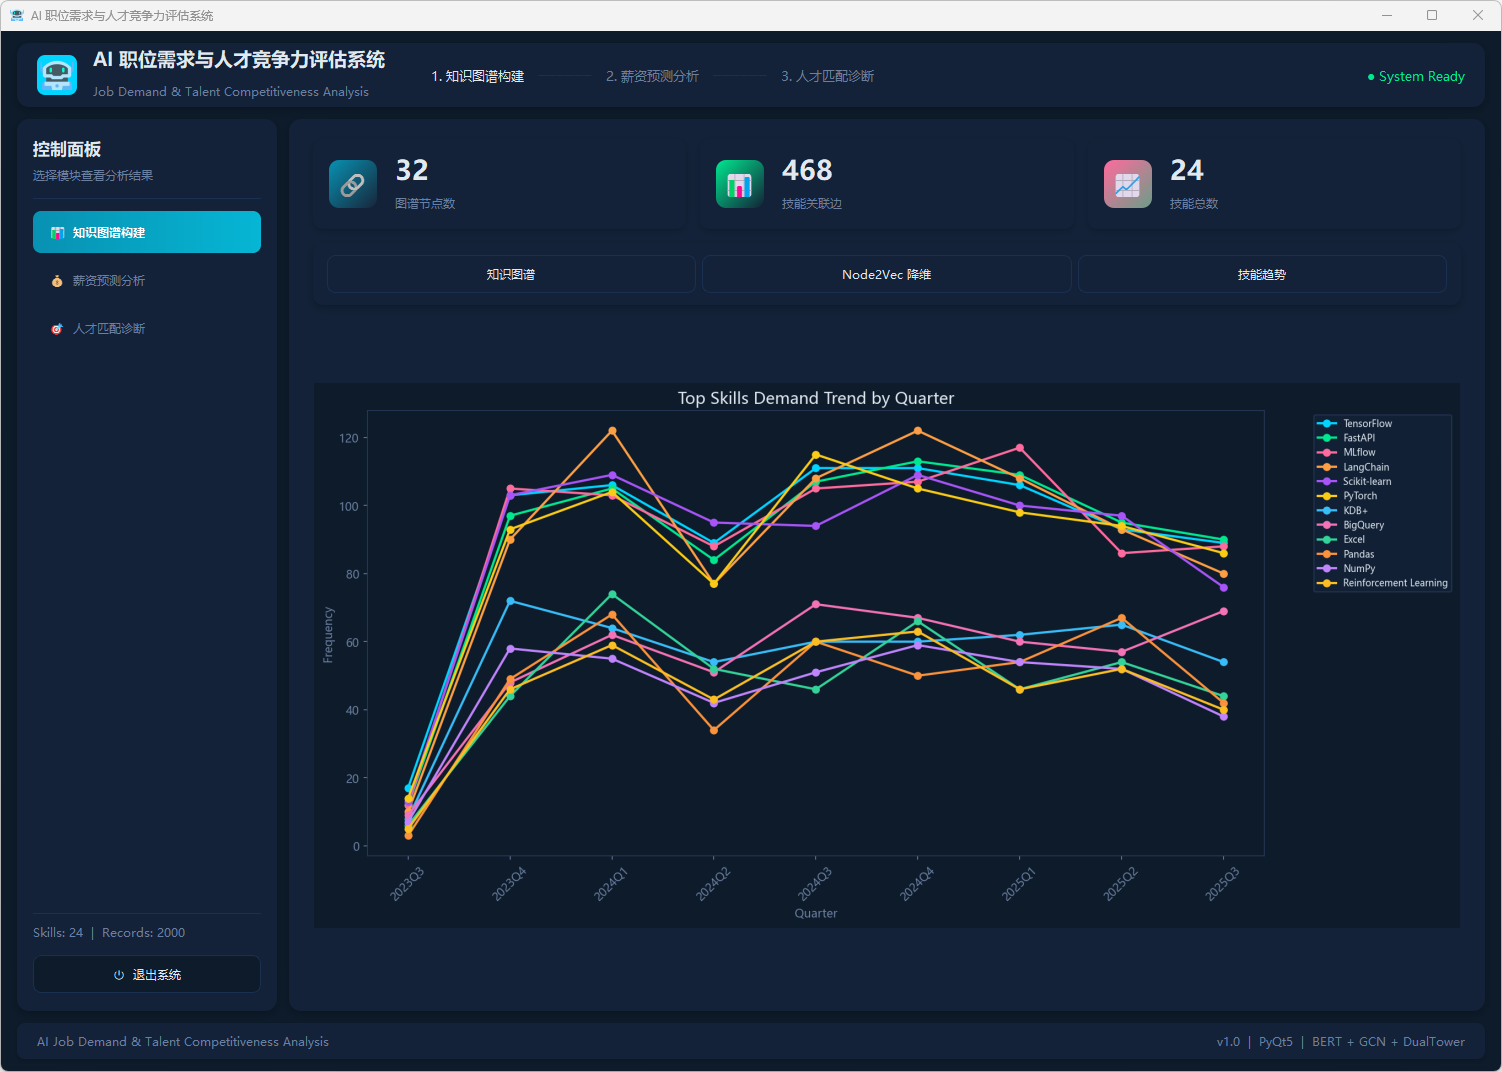The image size is (1502, 1072).
Task: Open the 知识图谱 tab
Action: pos(511,274)
